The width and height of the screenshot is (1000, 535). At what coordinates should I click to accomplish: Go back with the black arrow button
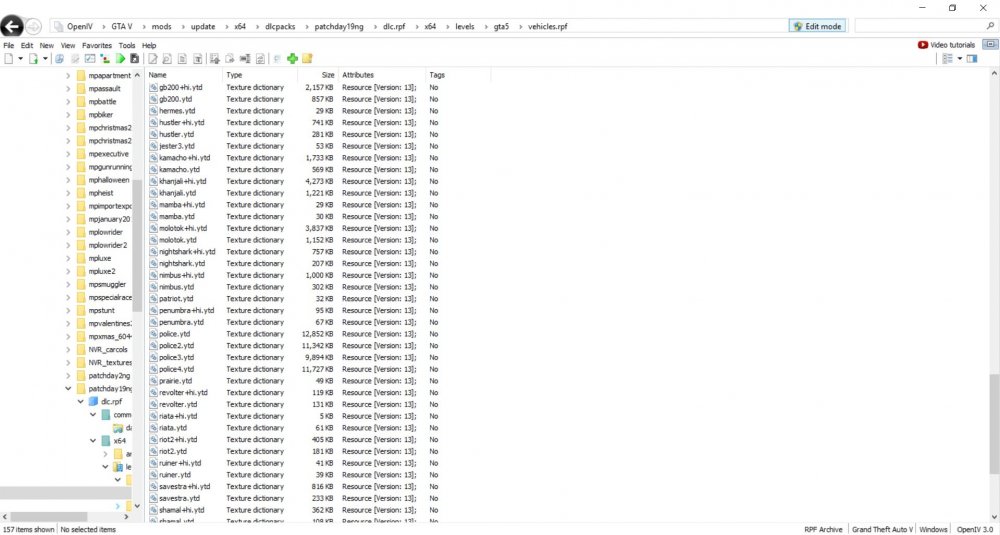[x=11, y=26]
